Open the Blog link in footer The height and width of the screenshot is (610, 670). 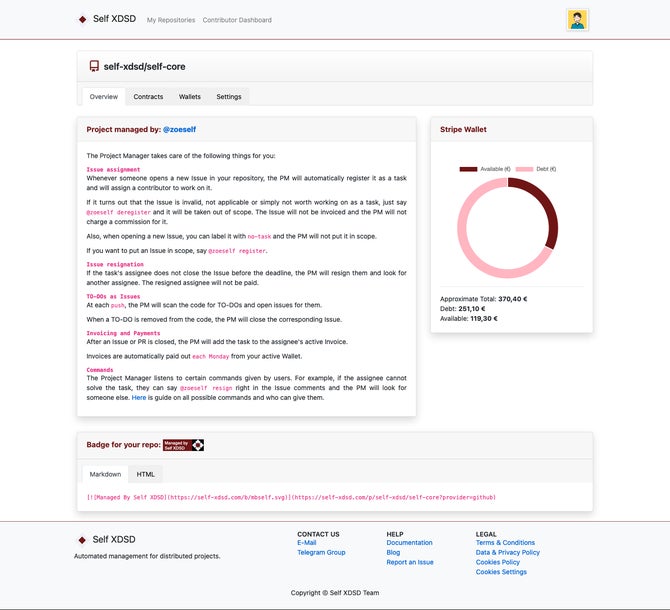point(393,552)
